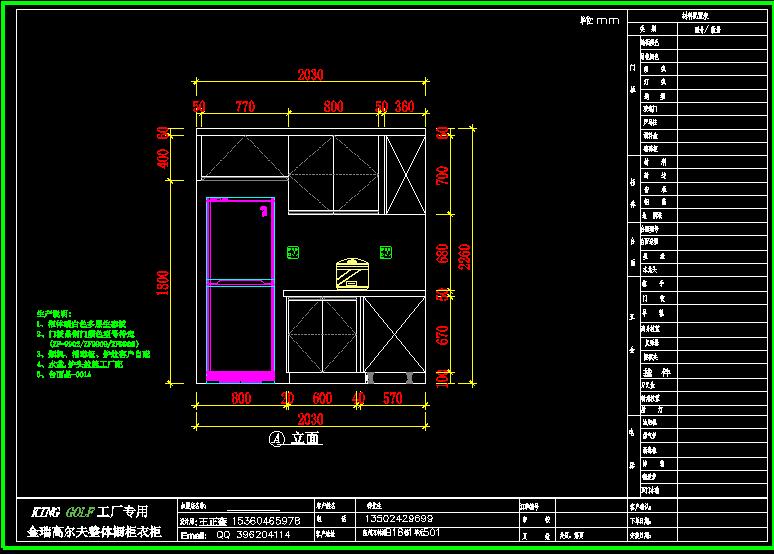This screenshot has width=774, height=554.
Task: Click the 2030 dimension on the topmost dimension line
Action: pos(310,75)
